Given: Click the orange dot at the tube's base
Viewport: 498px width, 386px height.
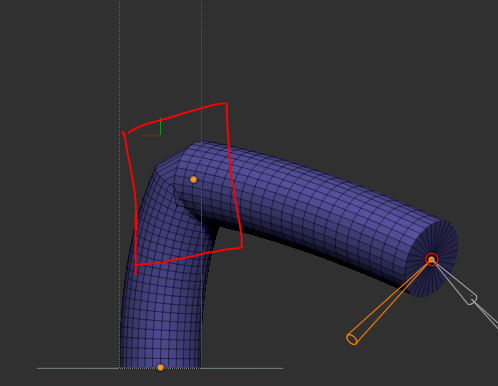Looking at the screenshot, I should tap(160, 367).
